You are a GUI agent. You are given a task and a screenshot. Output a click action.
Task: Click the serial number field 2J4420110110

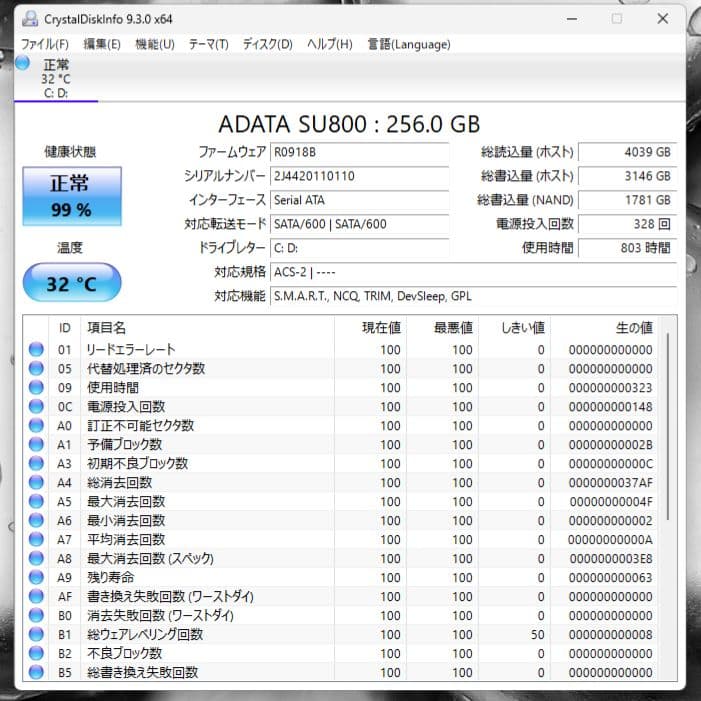click(x=359, y=176)
